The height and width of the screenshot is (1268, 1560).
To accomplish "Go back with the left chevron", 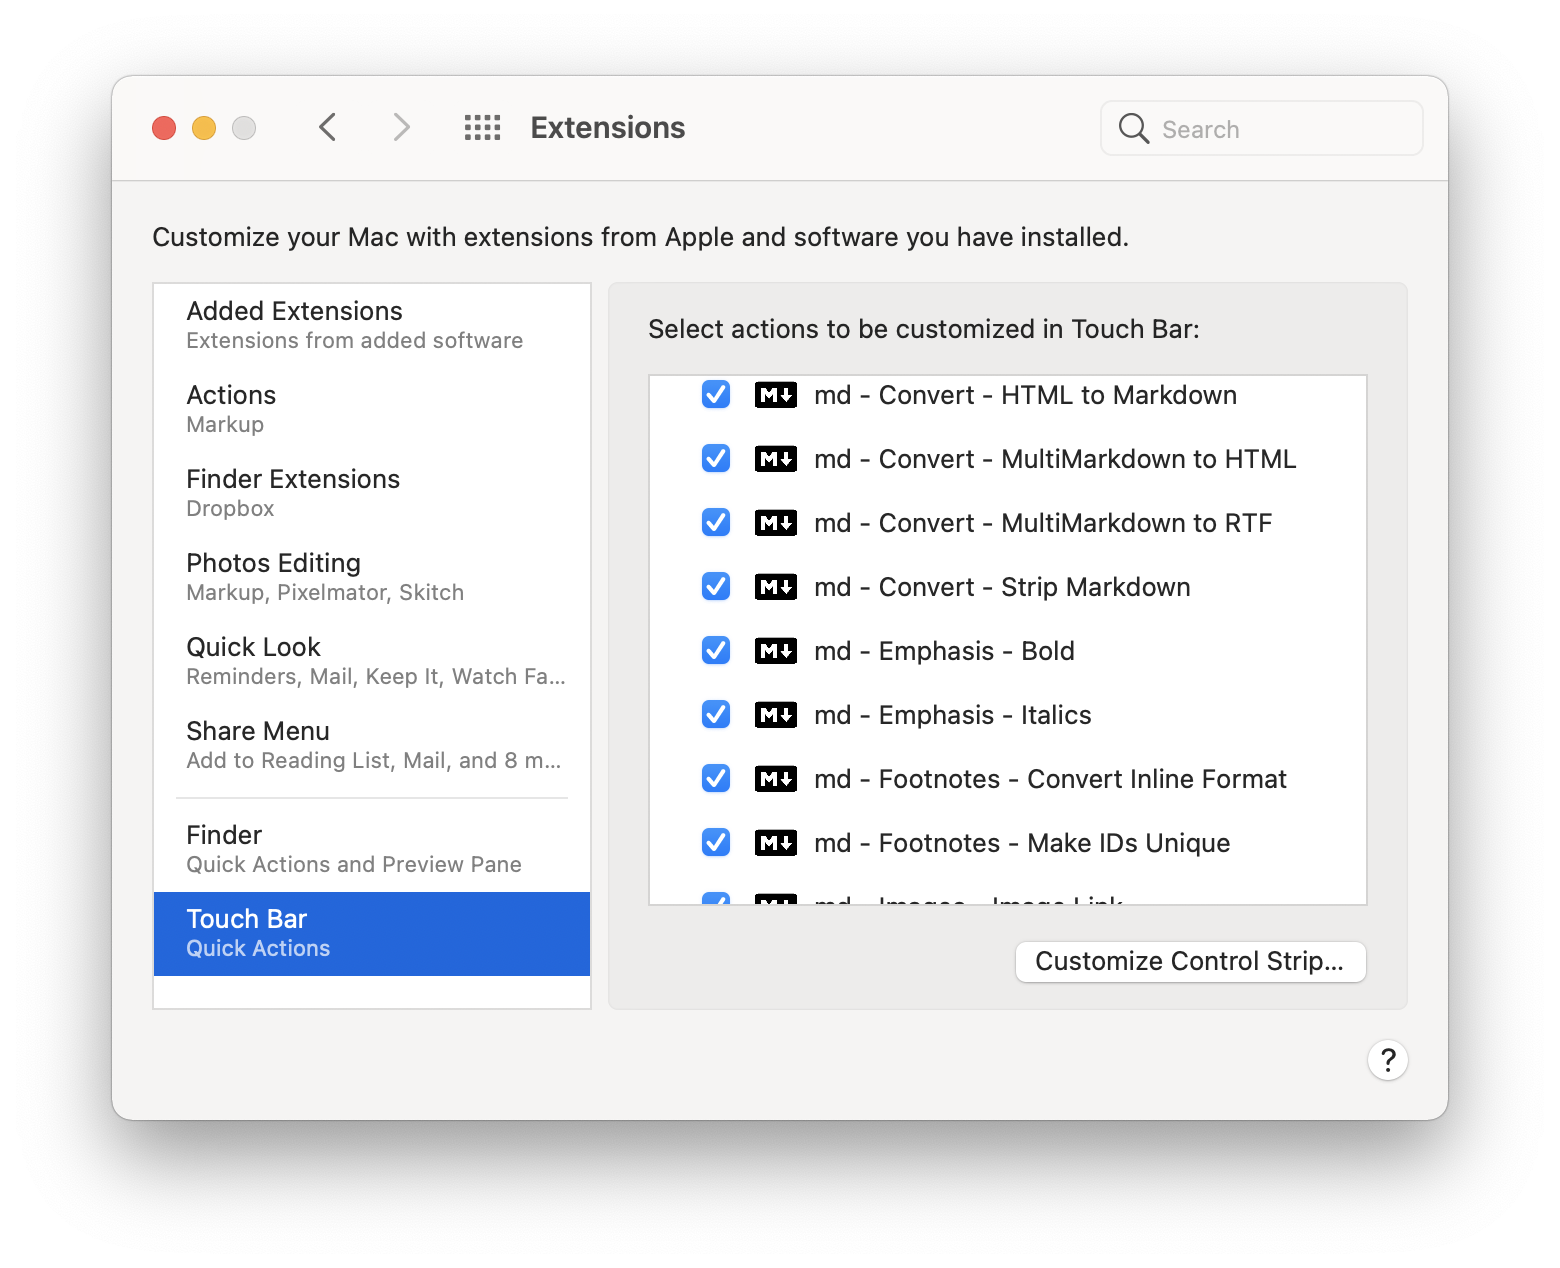I will click(327, 128).
